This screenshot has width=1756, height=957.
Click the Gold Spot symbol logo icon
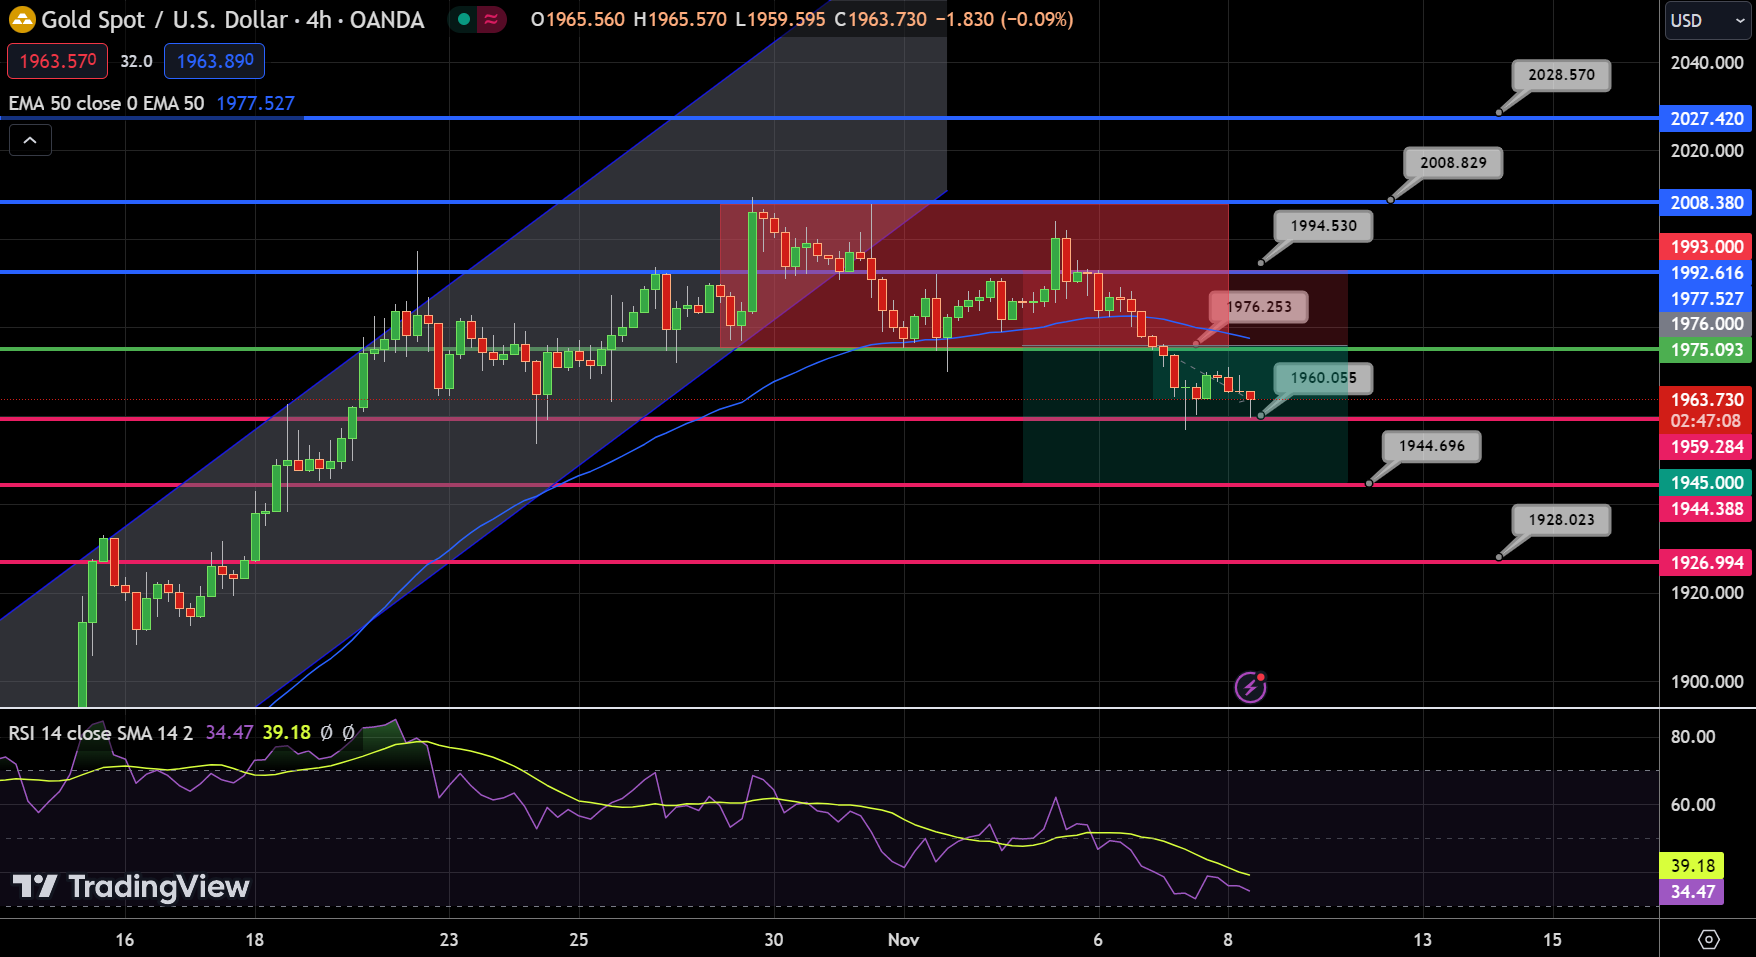click(21, 19)
